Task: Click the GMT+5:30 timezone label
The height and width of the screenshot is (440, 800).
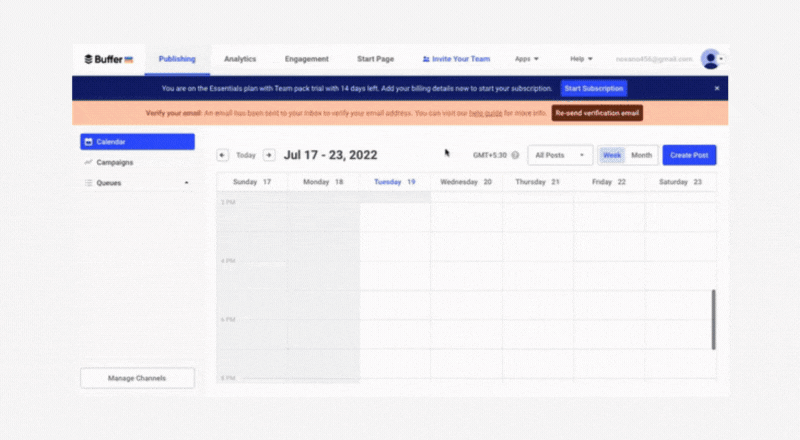Action: point(490,155)
